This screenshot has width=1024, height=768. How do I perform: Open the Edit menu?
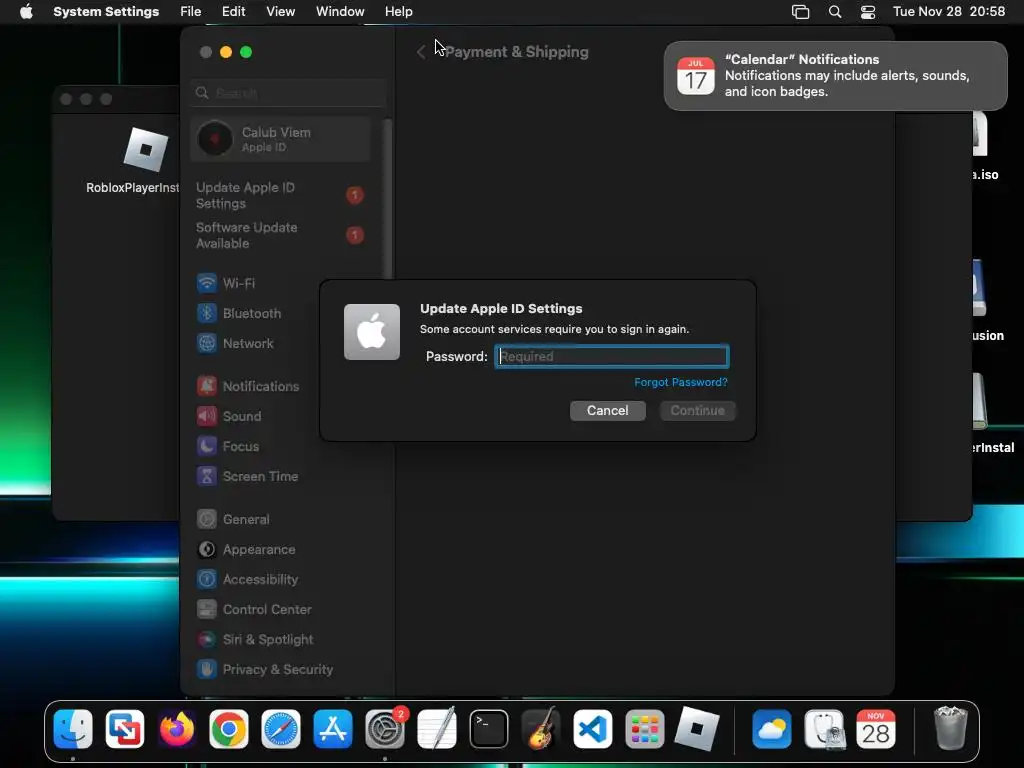coord(233,12)
